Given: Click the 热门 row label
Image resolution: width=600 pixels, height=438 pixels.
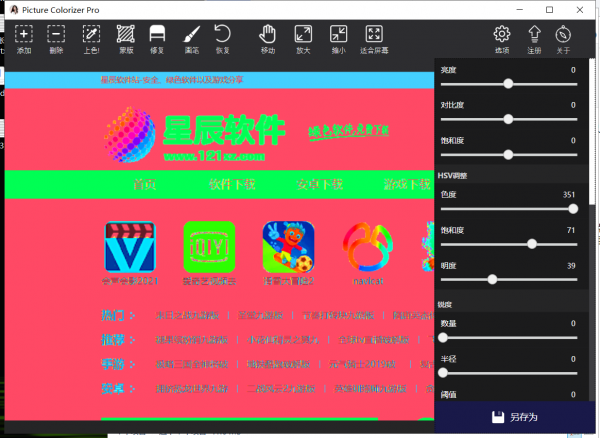Looking at the screenshot, I should [x=113, y=315].
